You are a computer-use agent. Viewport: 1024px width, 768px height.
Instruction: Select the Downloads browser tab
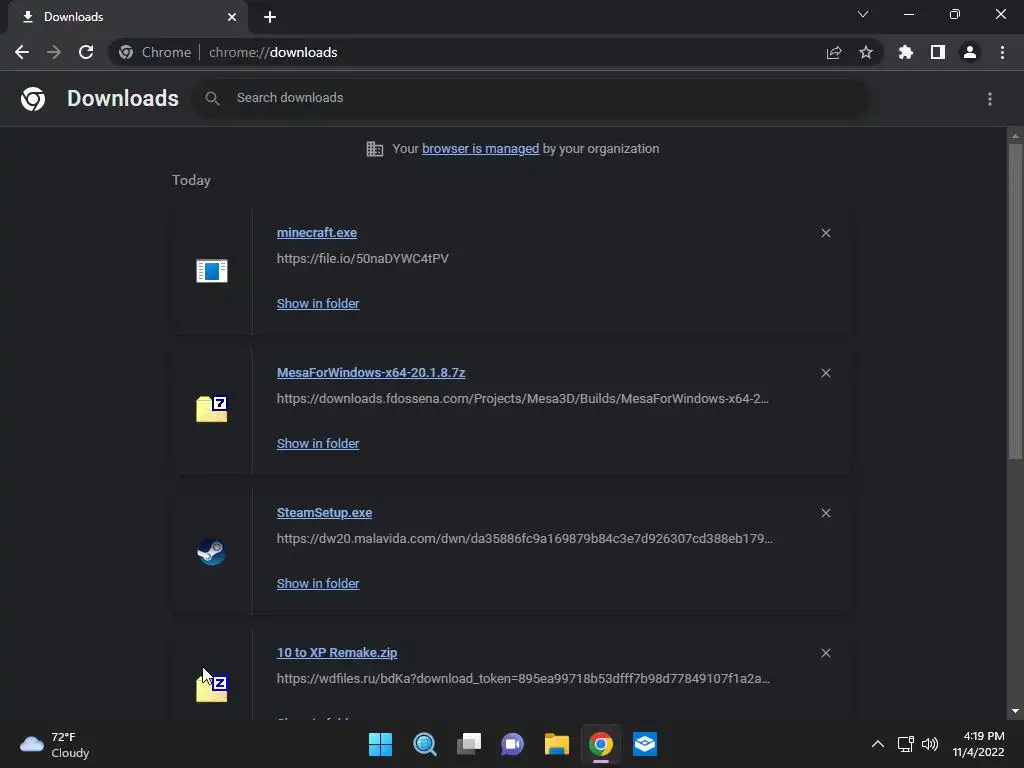(x=127, y=17)
